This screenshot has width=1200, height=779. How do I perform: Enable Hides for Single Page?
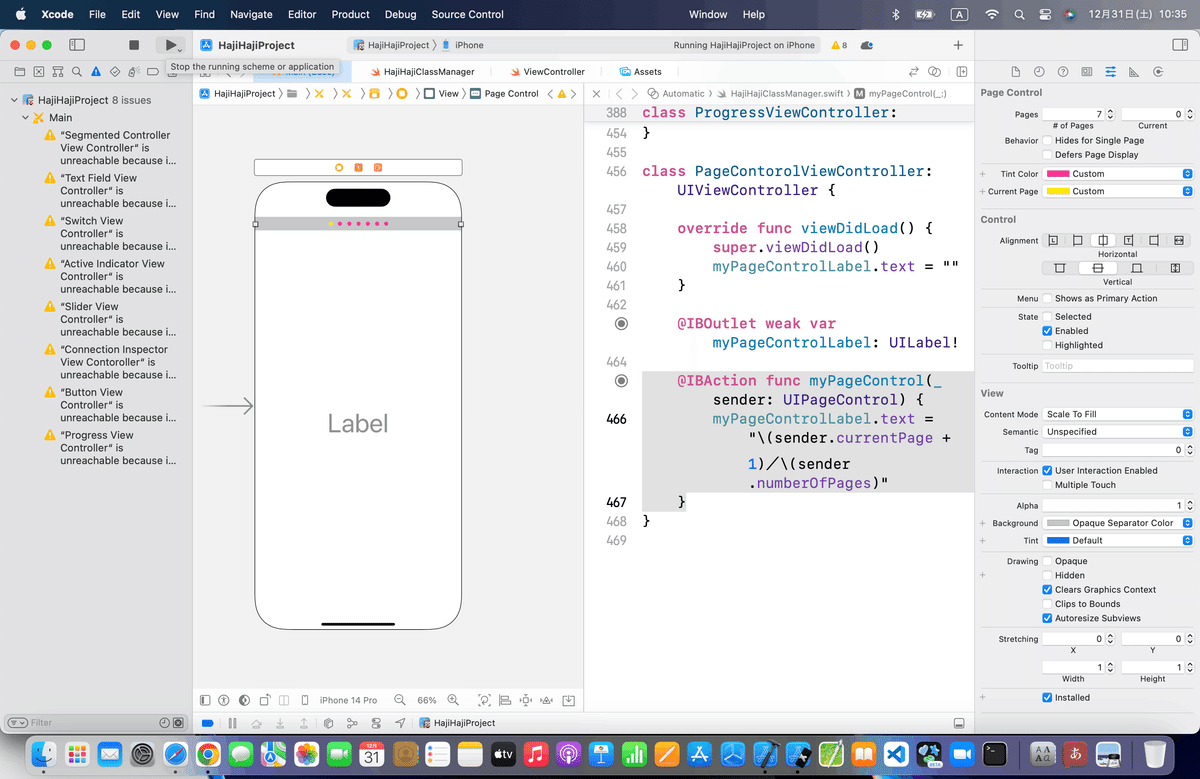(1047, 141)
